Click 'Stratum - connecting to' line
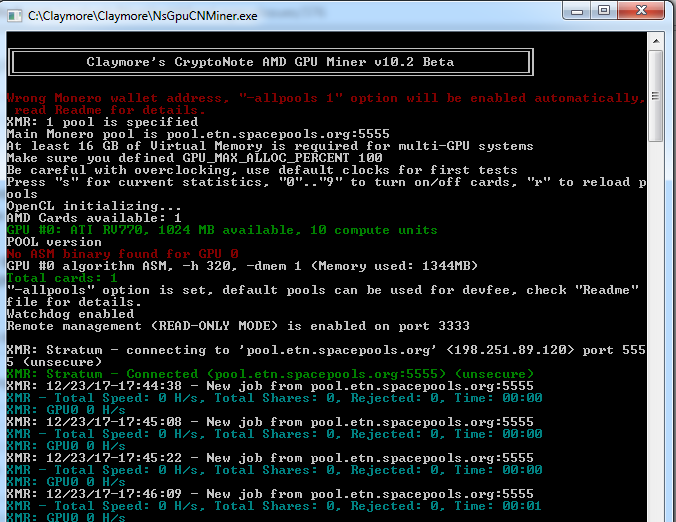This screenshot has width=676, height=522. tap(326, 356)
